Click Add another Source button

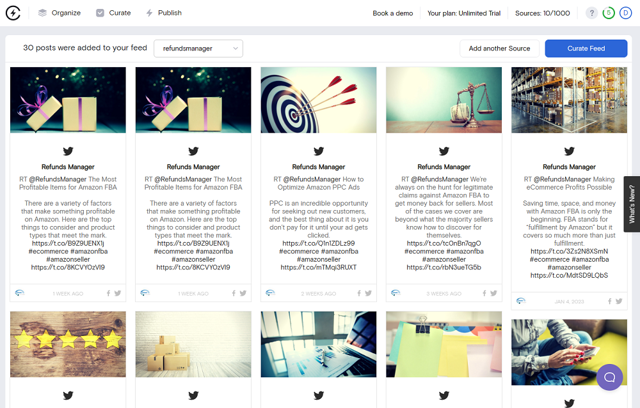click(x=499, y=49)
